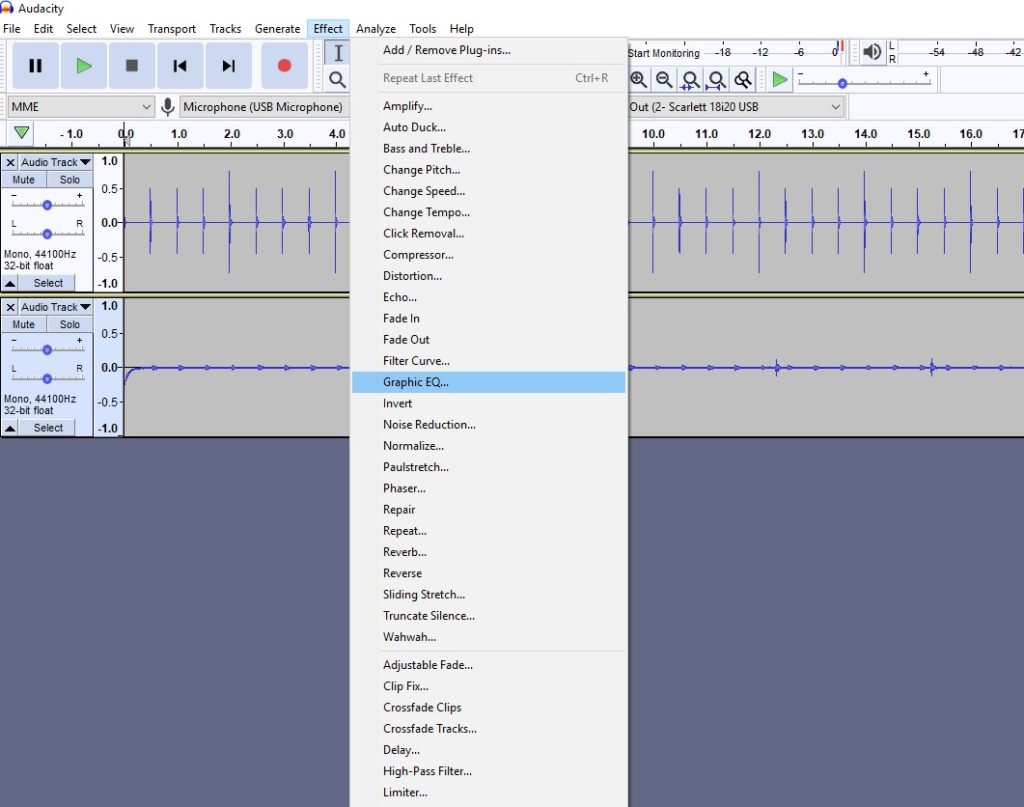This screenshot has height=807, width=1024.
Task: Click the red Record button
Action: (x=284, y=64)
